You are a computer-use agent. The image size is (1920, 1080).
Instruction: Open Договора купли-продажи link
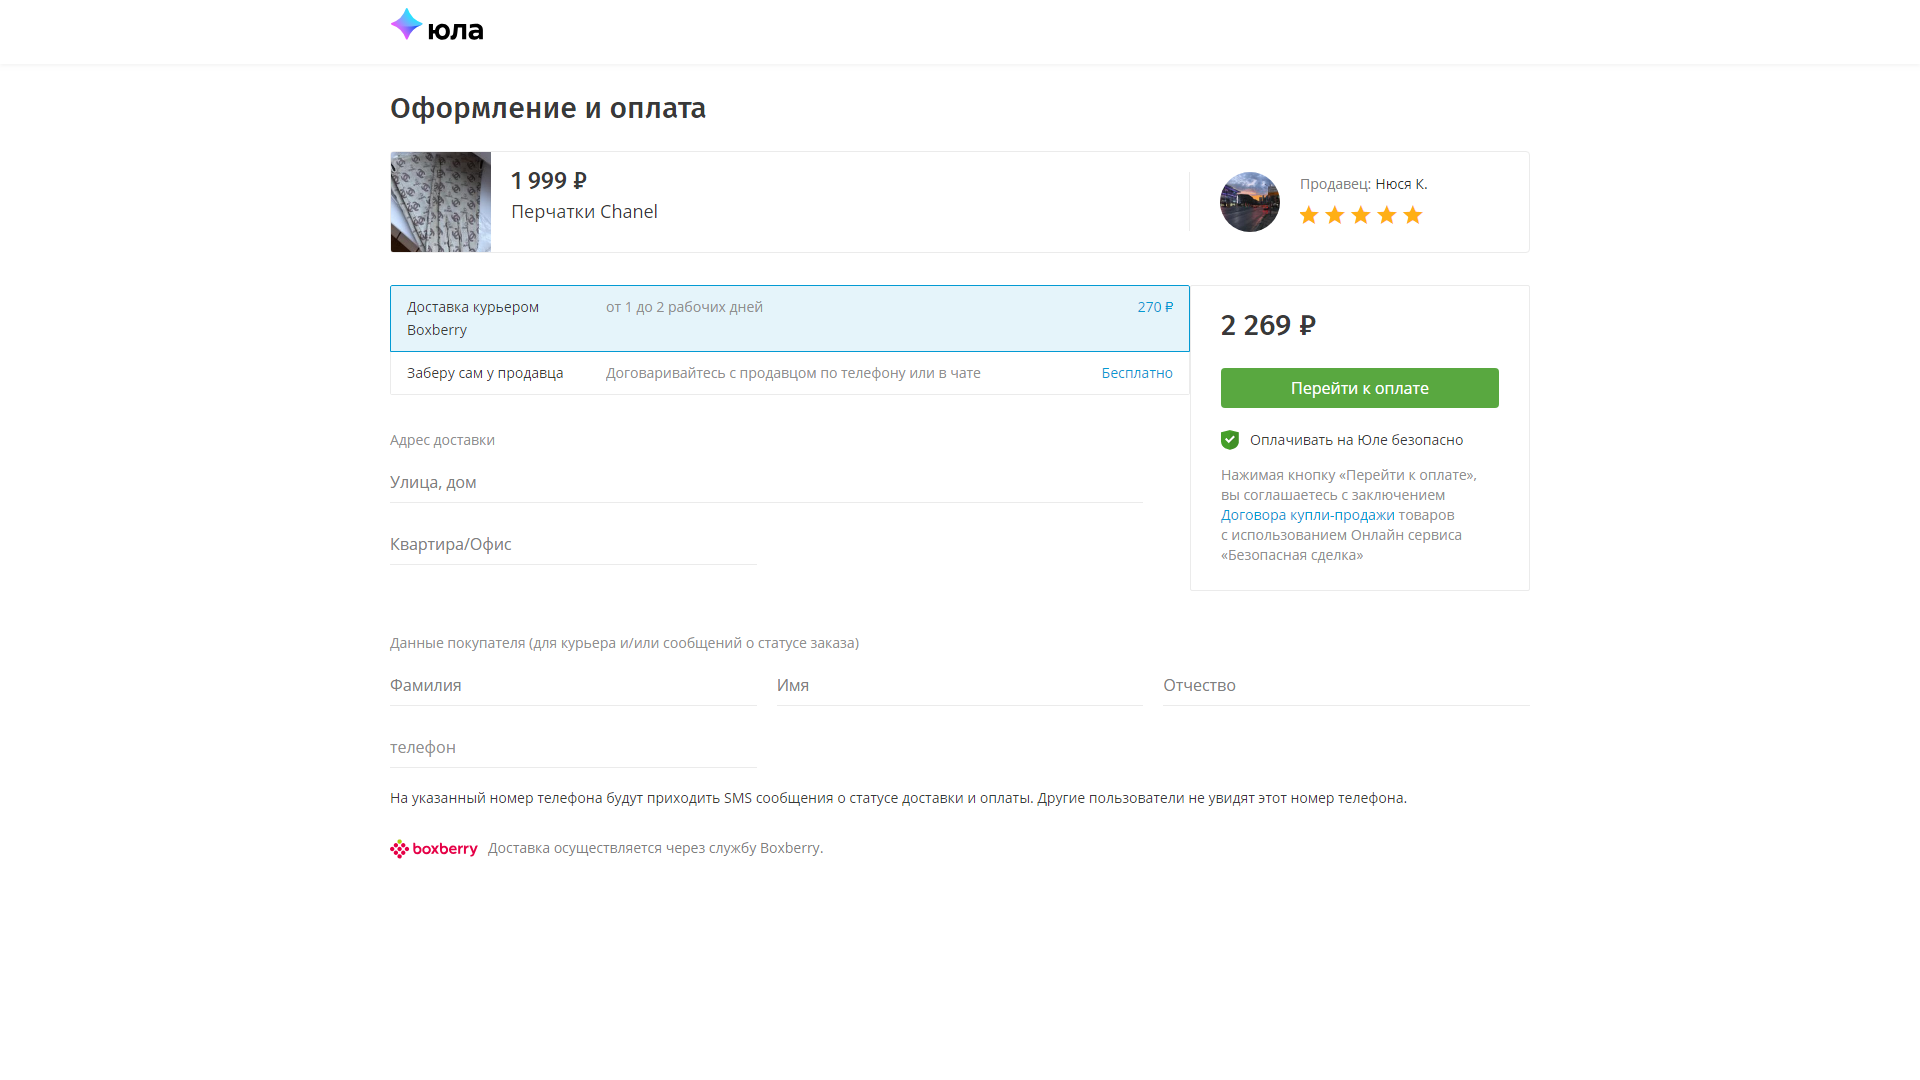point(1307,515)
